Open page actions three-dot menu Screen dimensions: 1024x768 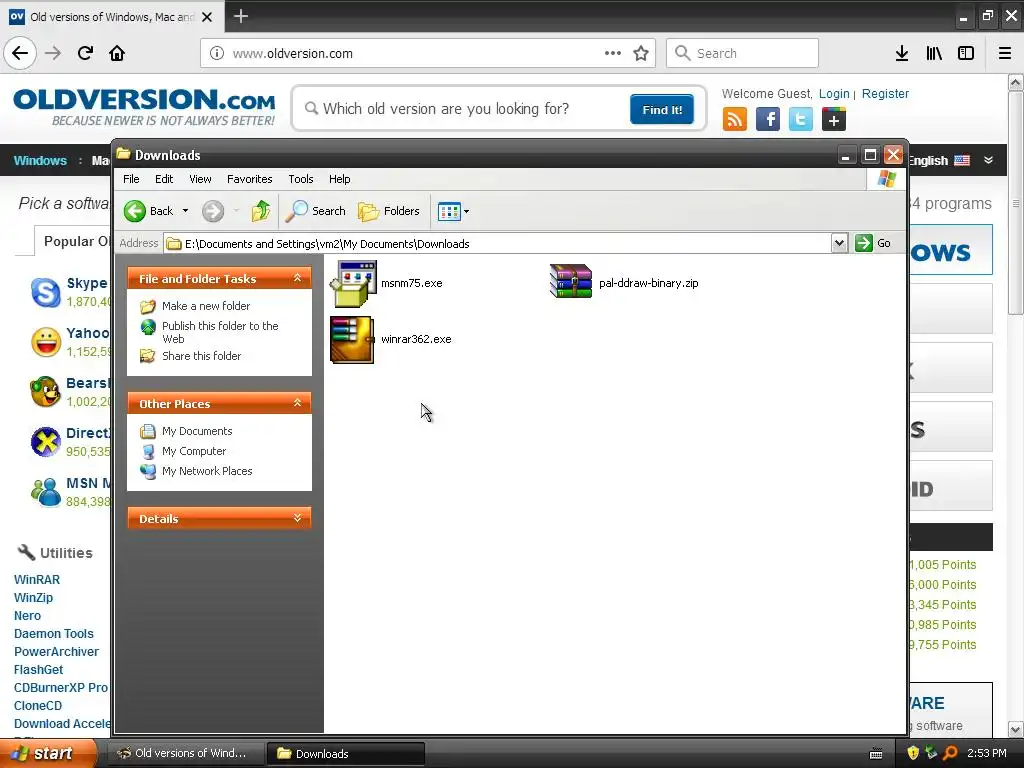coord(613,53)
